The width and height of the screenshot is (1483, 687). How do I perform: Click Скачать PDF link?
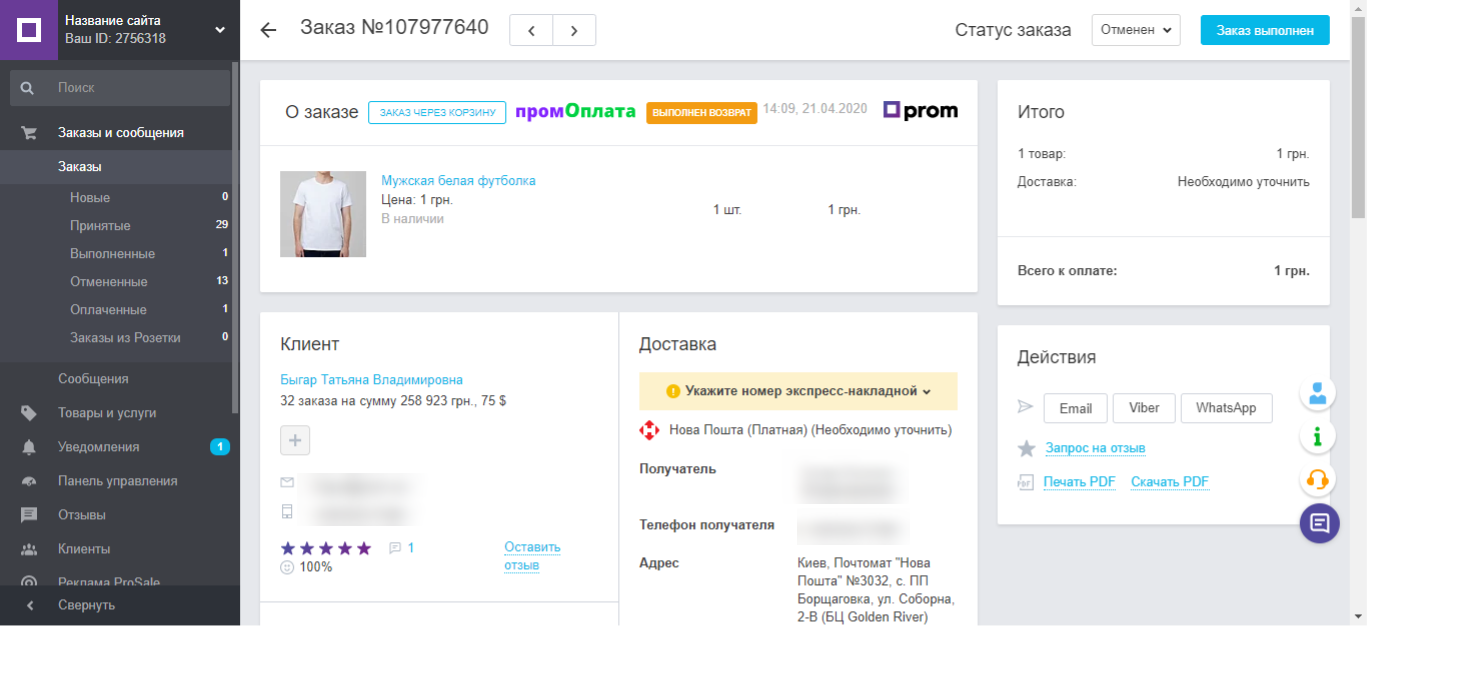pos(1170,482)
